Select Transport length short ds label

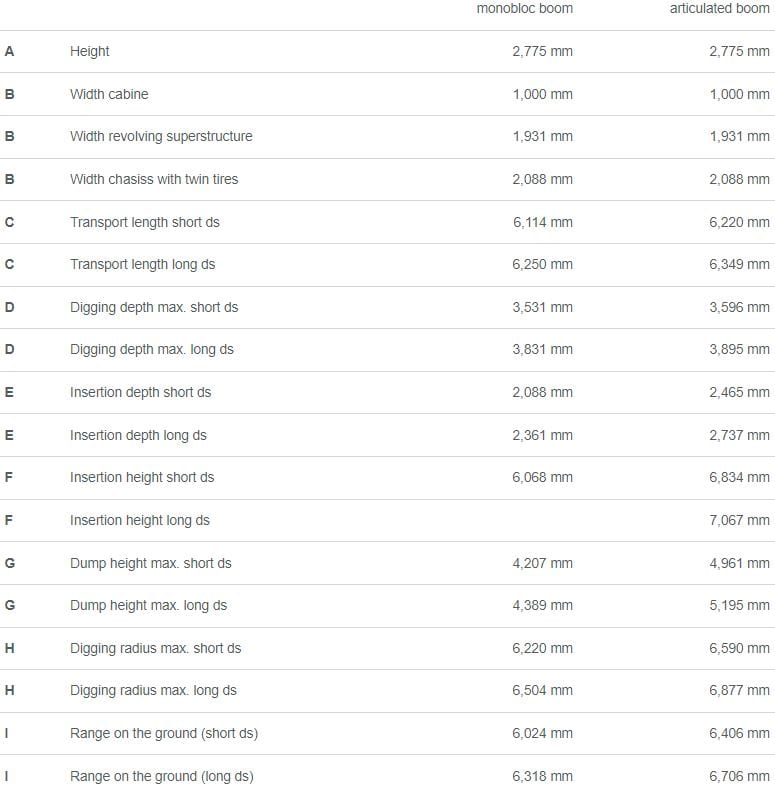(x=144, y=222)
